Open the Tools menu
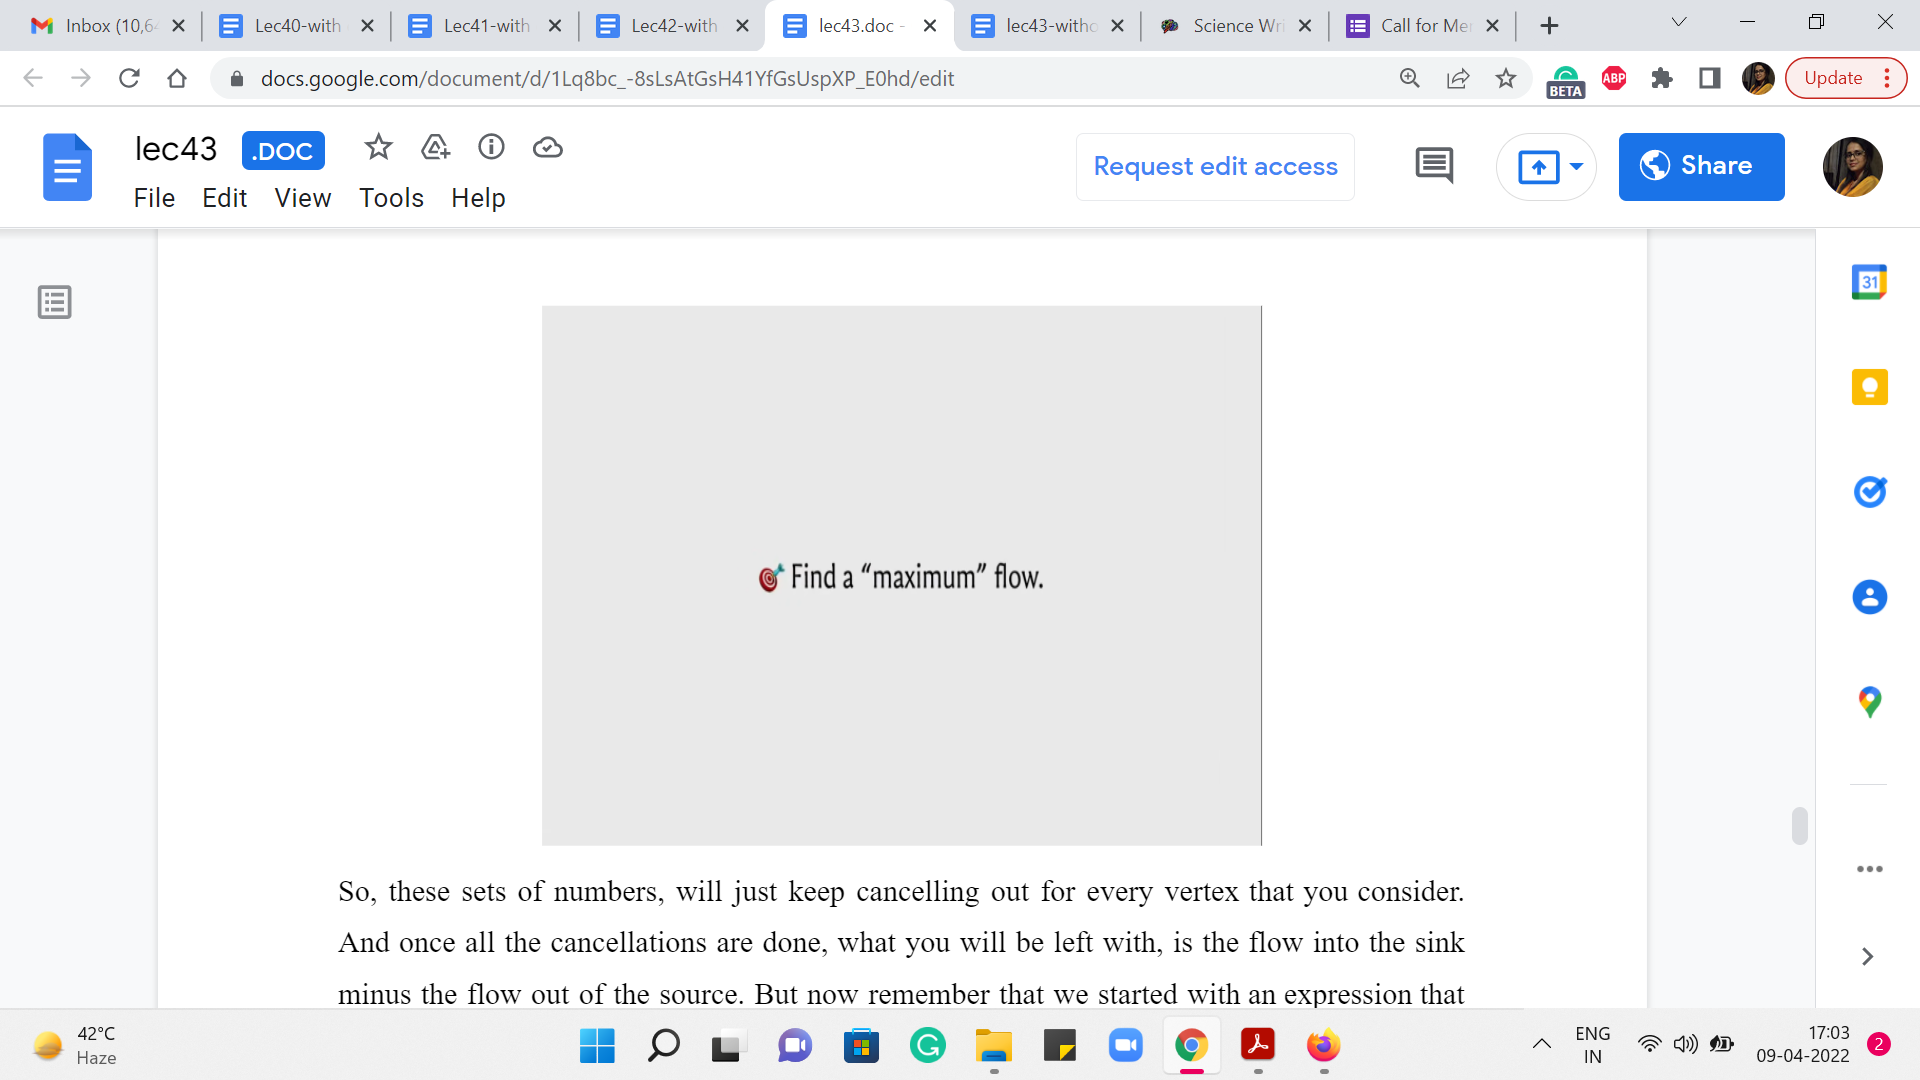 pyautogui.click(x=391, y=198)
